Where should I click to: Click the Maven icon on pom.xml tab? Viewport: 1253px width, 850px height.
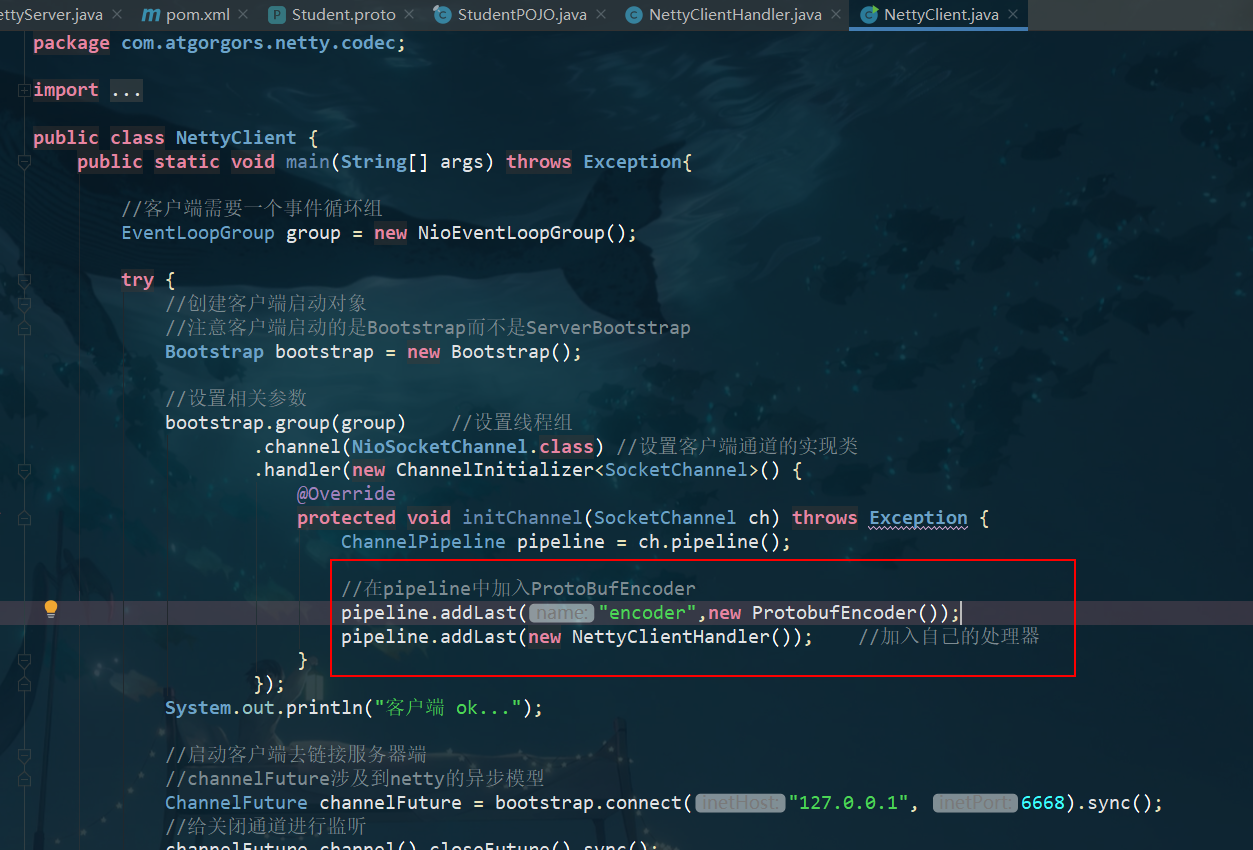click(151, 15)
